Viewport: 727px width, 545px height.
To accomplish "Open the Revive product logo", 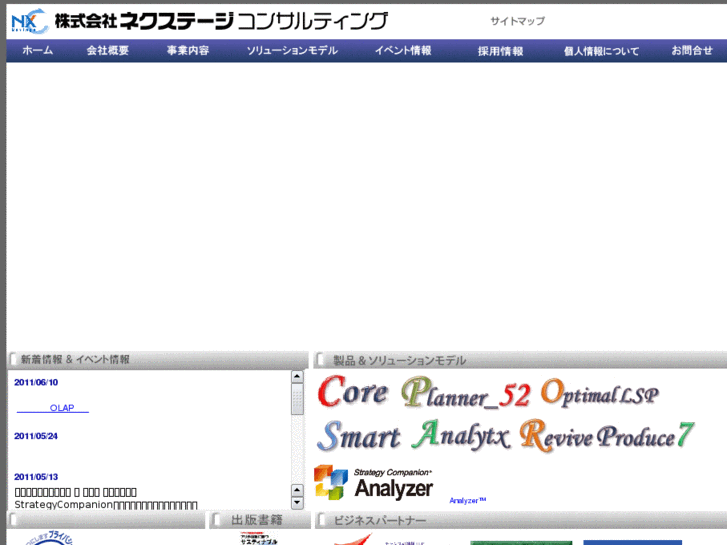I will [x=556, y=436].
